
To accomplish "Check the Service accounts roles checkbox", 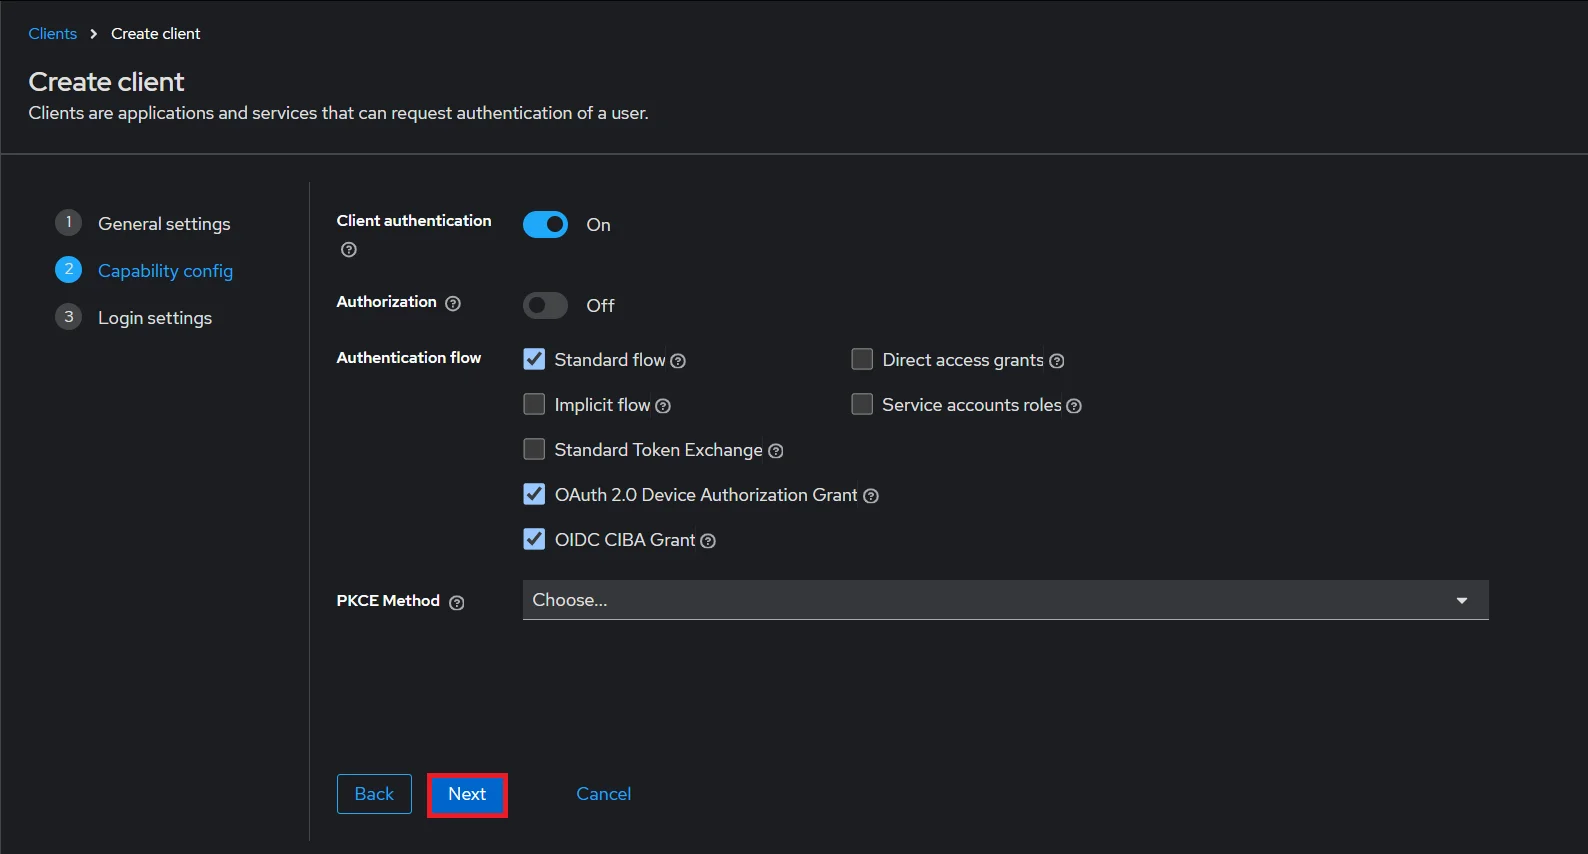I will (x=862, y=404).
